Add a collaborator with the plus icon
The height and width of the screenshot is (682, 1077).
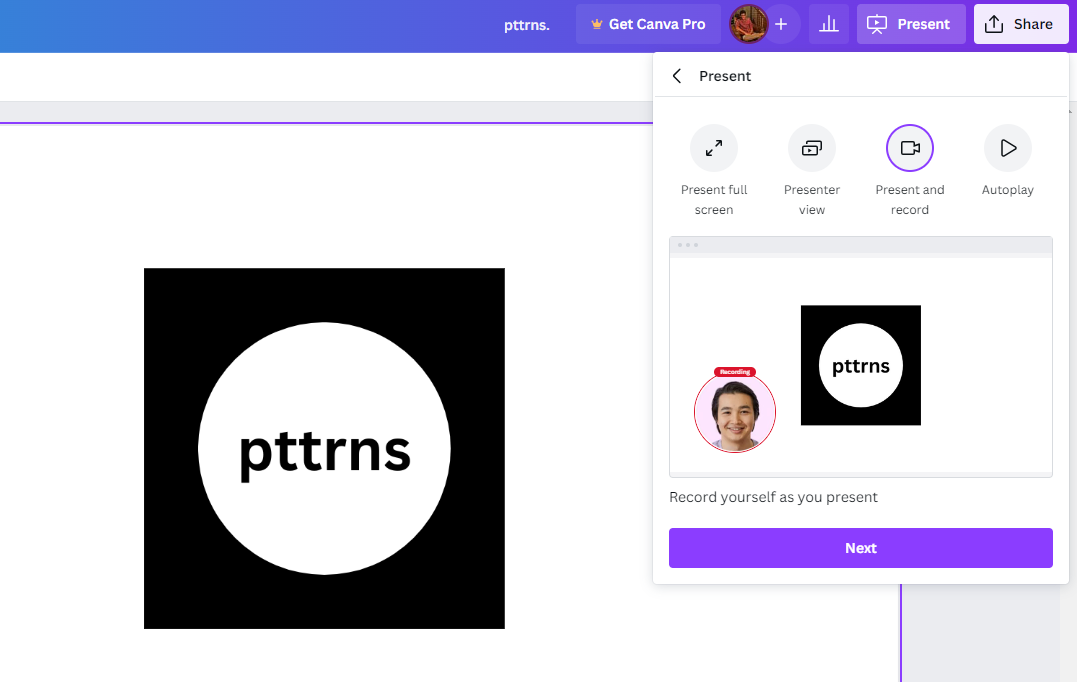(781, 24)
